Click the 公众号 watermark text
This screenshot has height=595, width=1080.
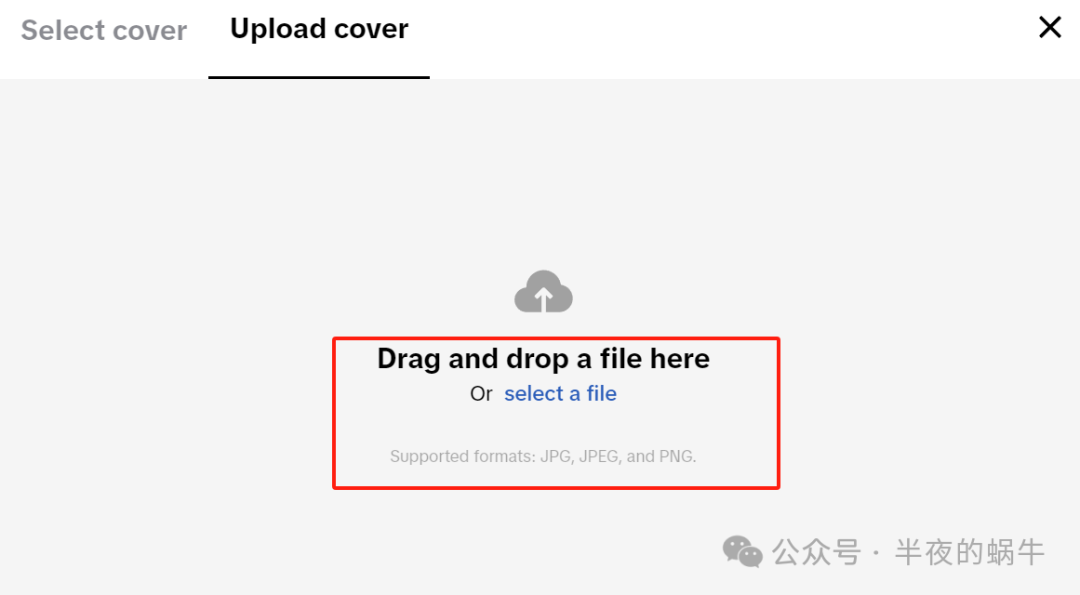816,552
